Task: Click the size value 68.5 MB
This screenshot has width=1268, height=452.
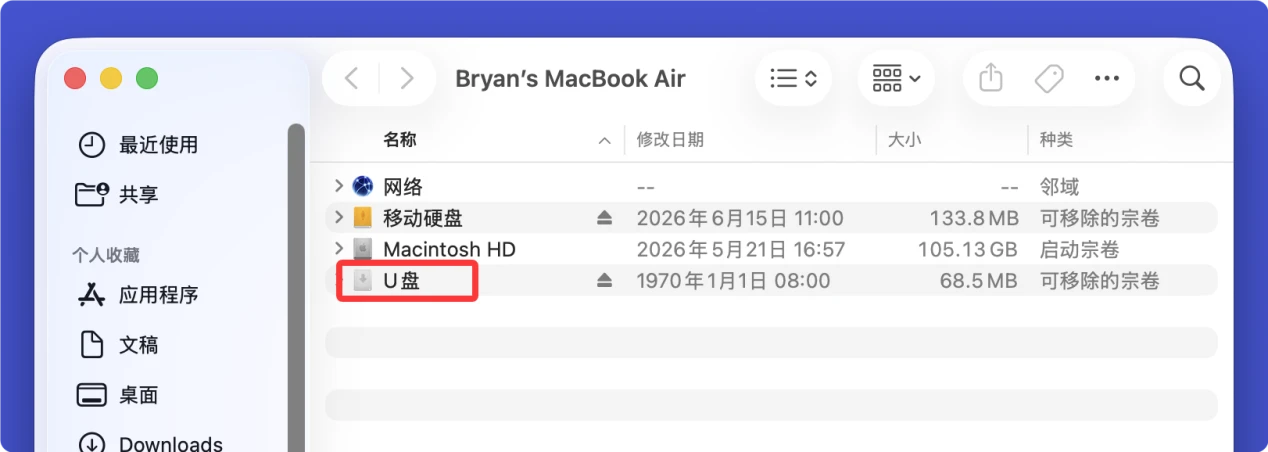Action: pyautogui.click(x=979, y=281)
